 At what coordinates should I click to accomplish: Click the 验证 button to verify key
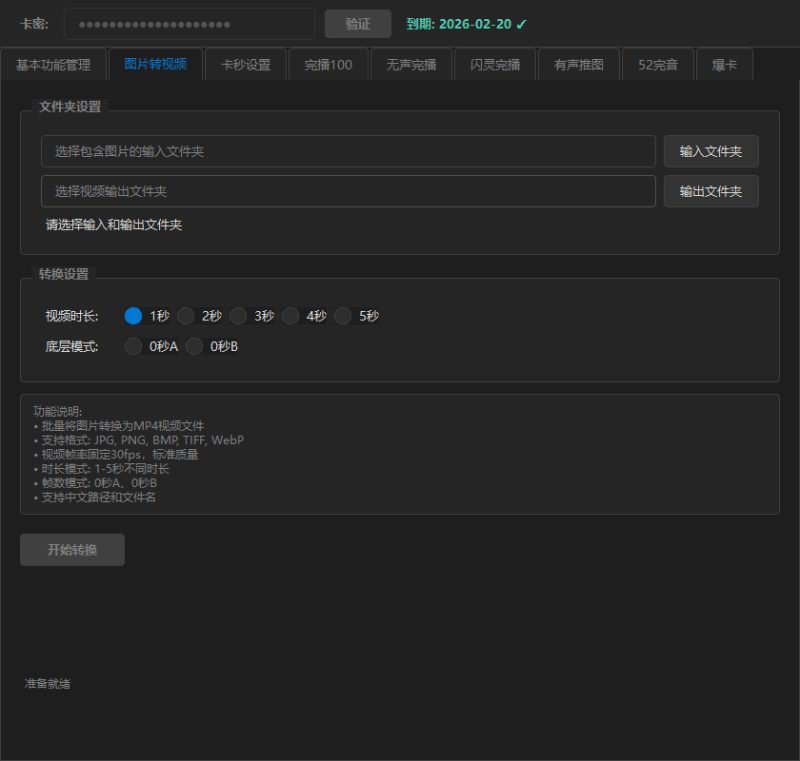(358, 24)
